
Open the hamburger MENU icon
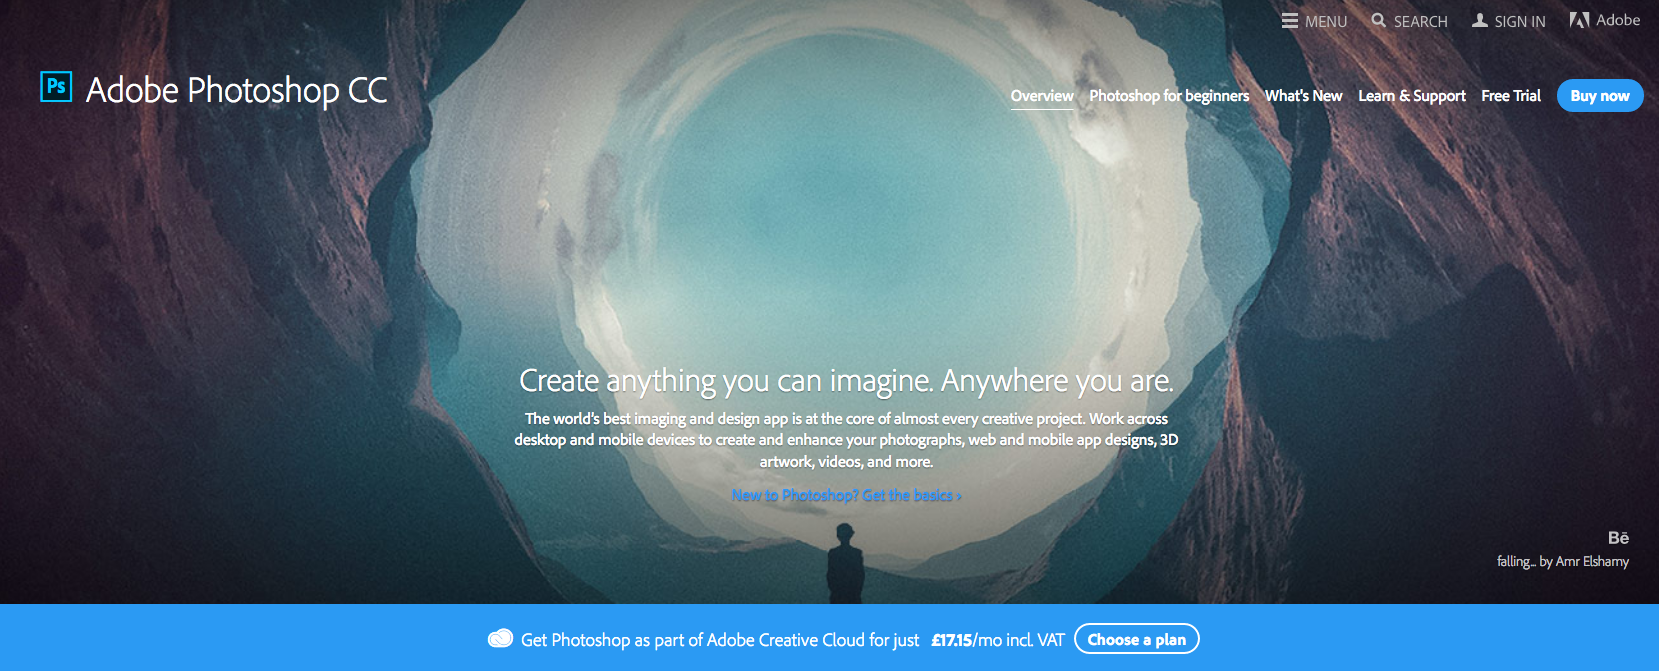(1290, 21)
